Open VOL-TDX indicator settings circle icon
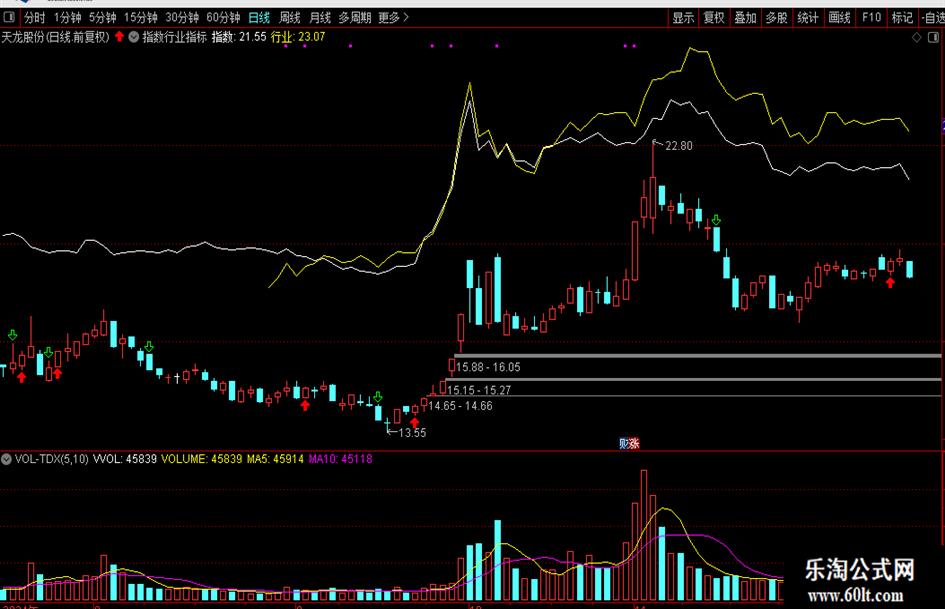The image size is (945, 609). click(6, 459)
